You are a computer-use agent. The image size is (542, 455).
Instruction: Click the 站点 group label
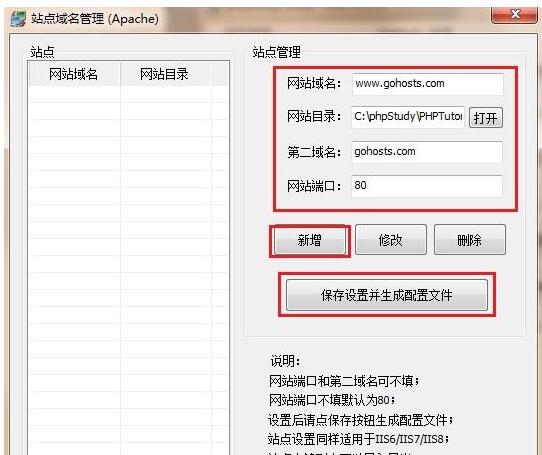pyautogui.click(x=42, y=52)
